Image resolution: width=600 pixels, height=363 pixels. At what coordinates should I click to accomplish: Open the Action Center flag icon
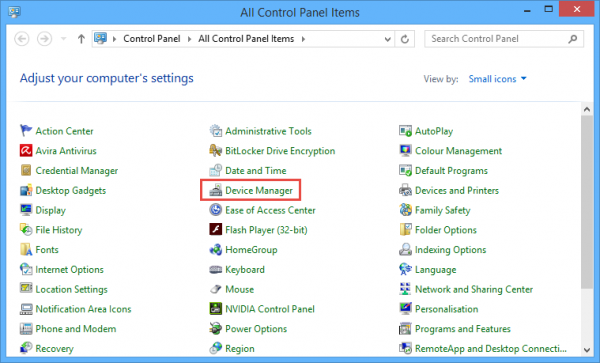[26, 131]
